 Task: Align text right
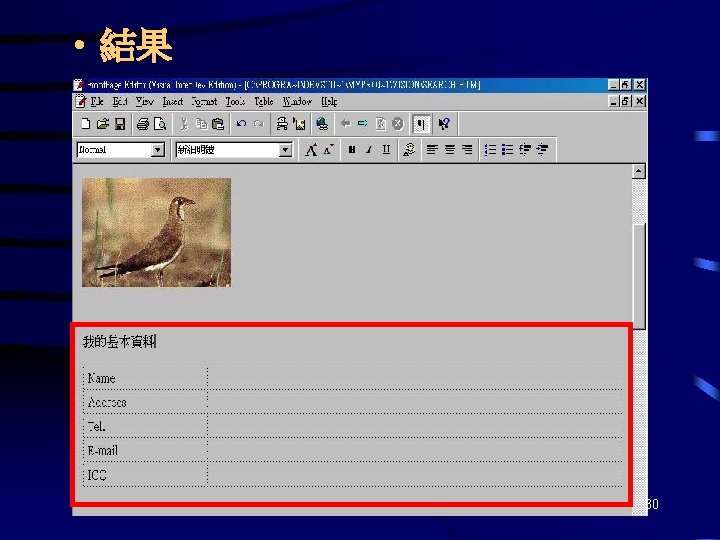(467, 150)
